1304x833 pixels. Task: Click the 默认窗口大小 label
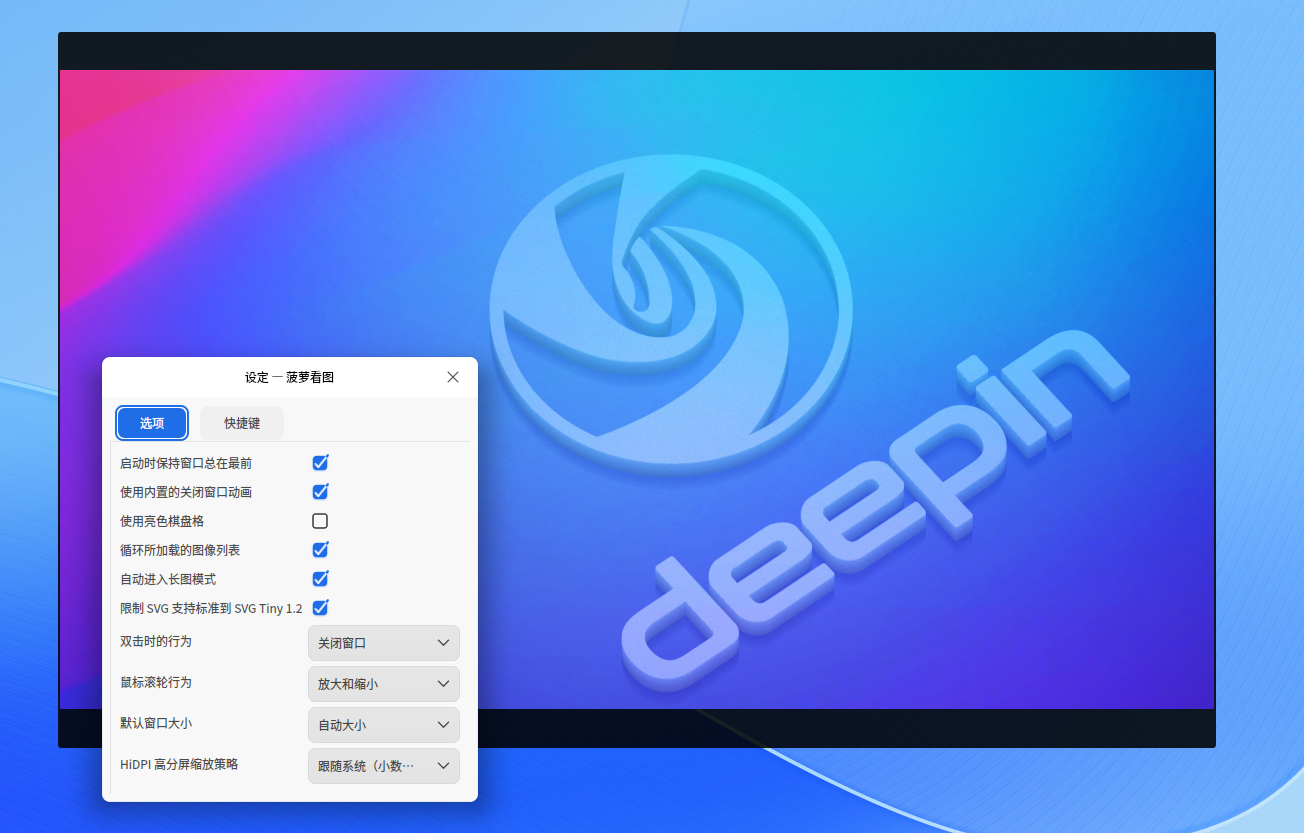pos(156,723)
